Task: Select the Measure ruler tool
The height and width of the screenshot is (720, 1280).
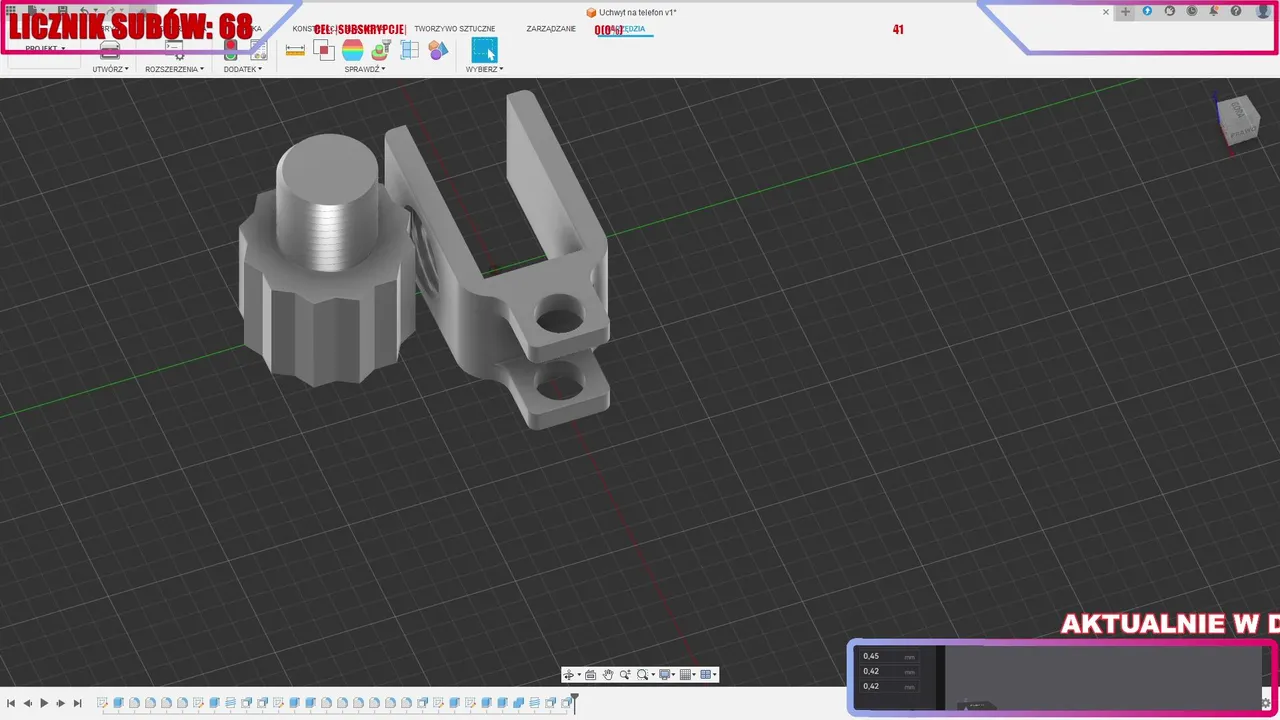Action: point(295,50)
